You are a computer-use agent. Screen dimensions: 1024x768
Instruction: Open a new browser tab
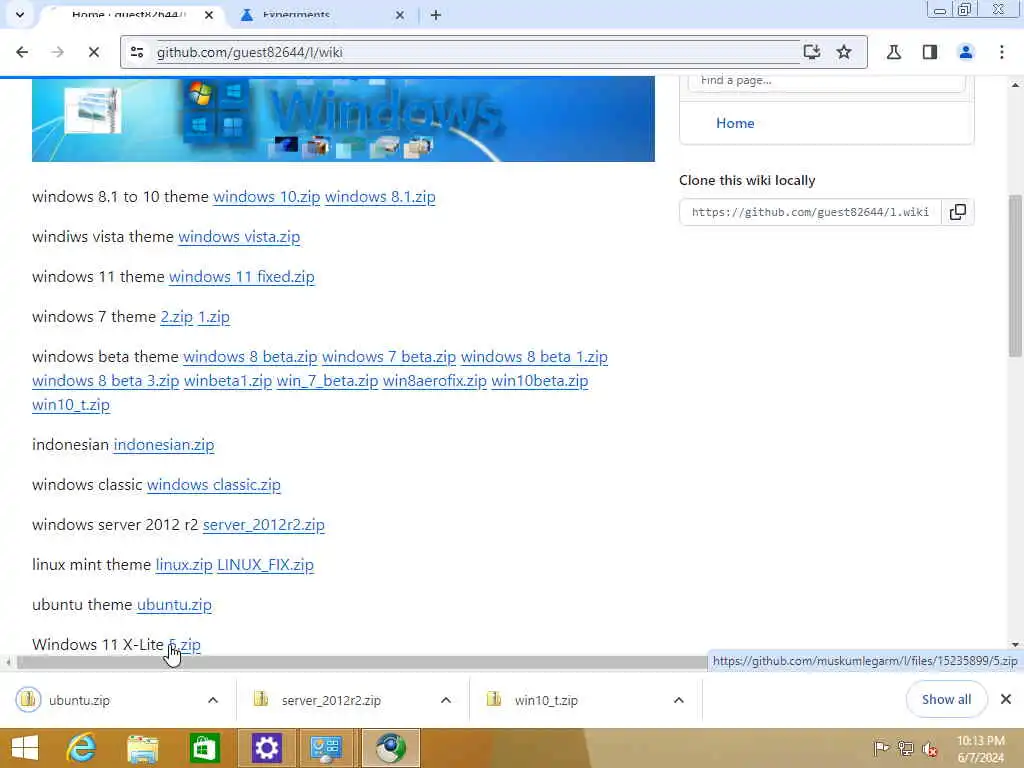(436, 15)
